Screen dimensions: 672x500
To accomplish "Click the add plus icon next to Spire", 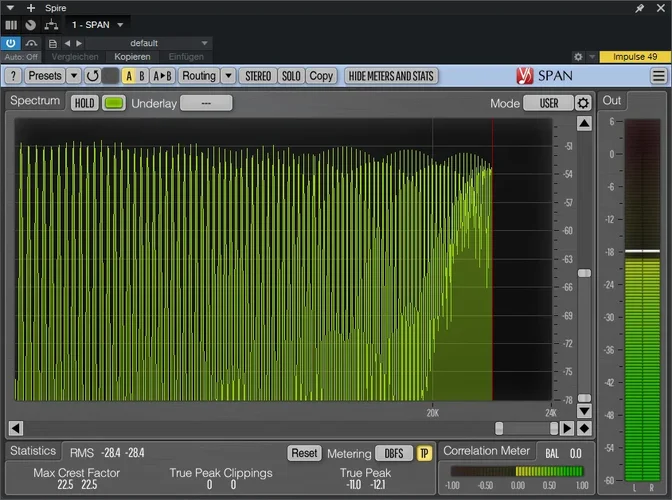I will pos(31,7).
